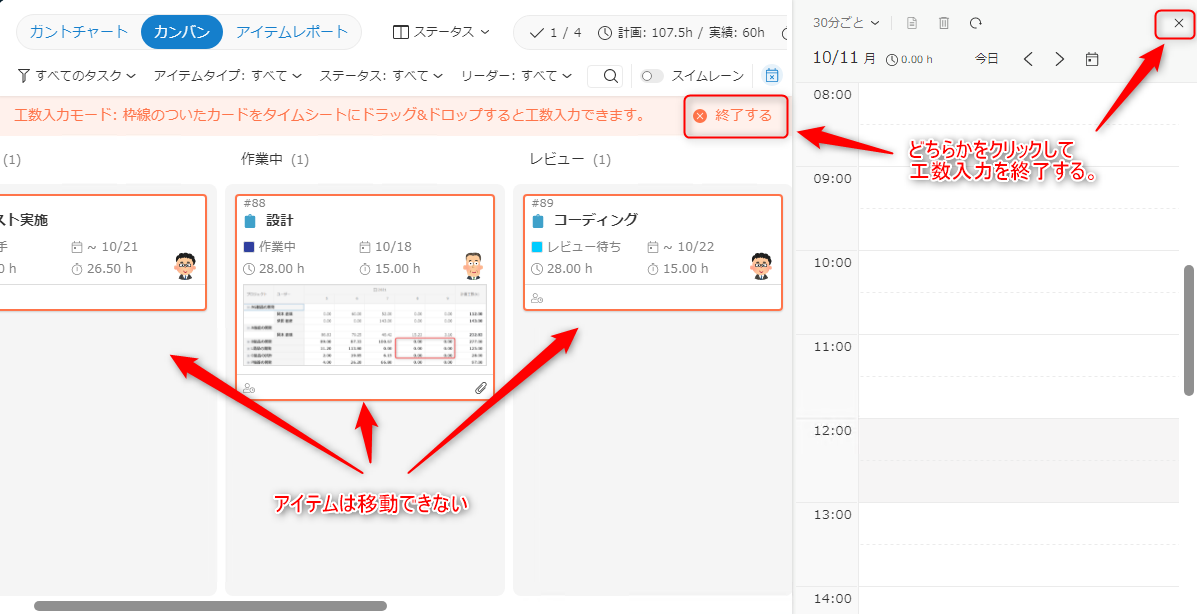Open the 30分ごと interval dropdown
This screenshot has height=614, width=1197.
[x=846, y=23]
